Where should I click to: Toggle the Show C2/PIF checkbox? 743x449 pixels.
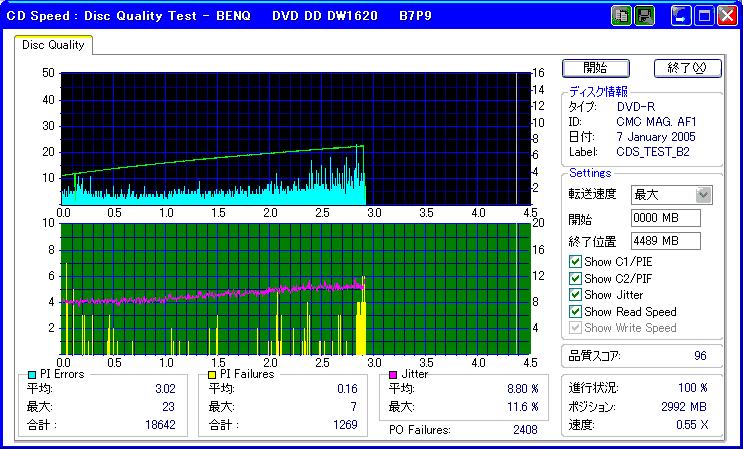(575, 278)
